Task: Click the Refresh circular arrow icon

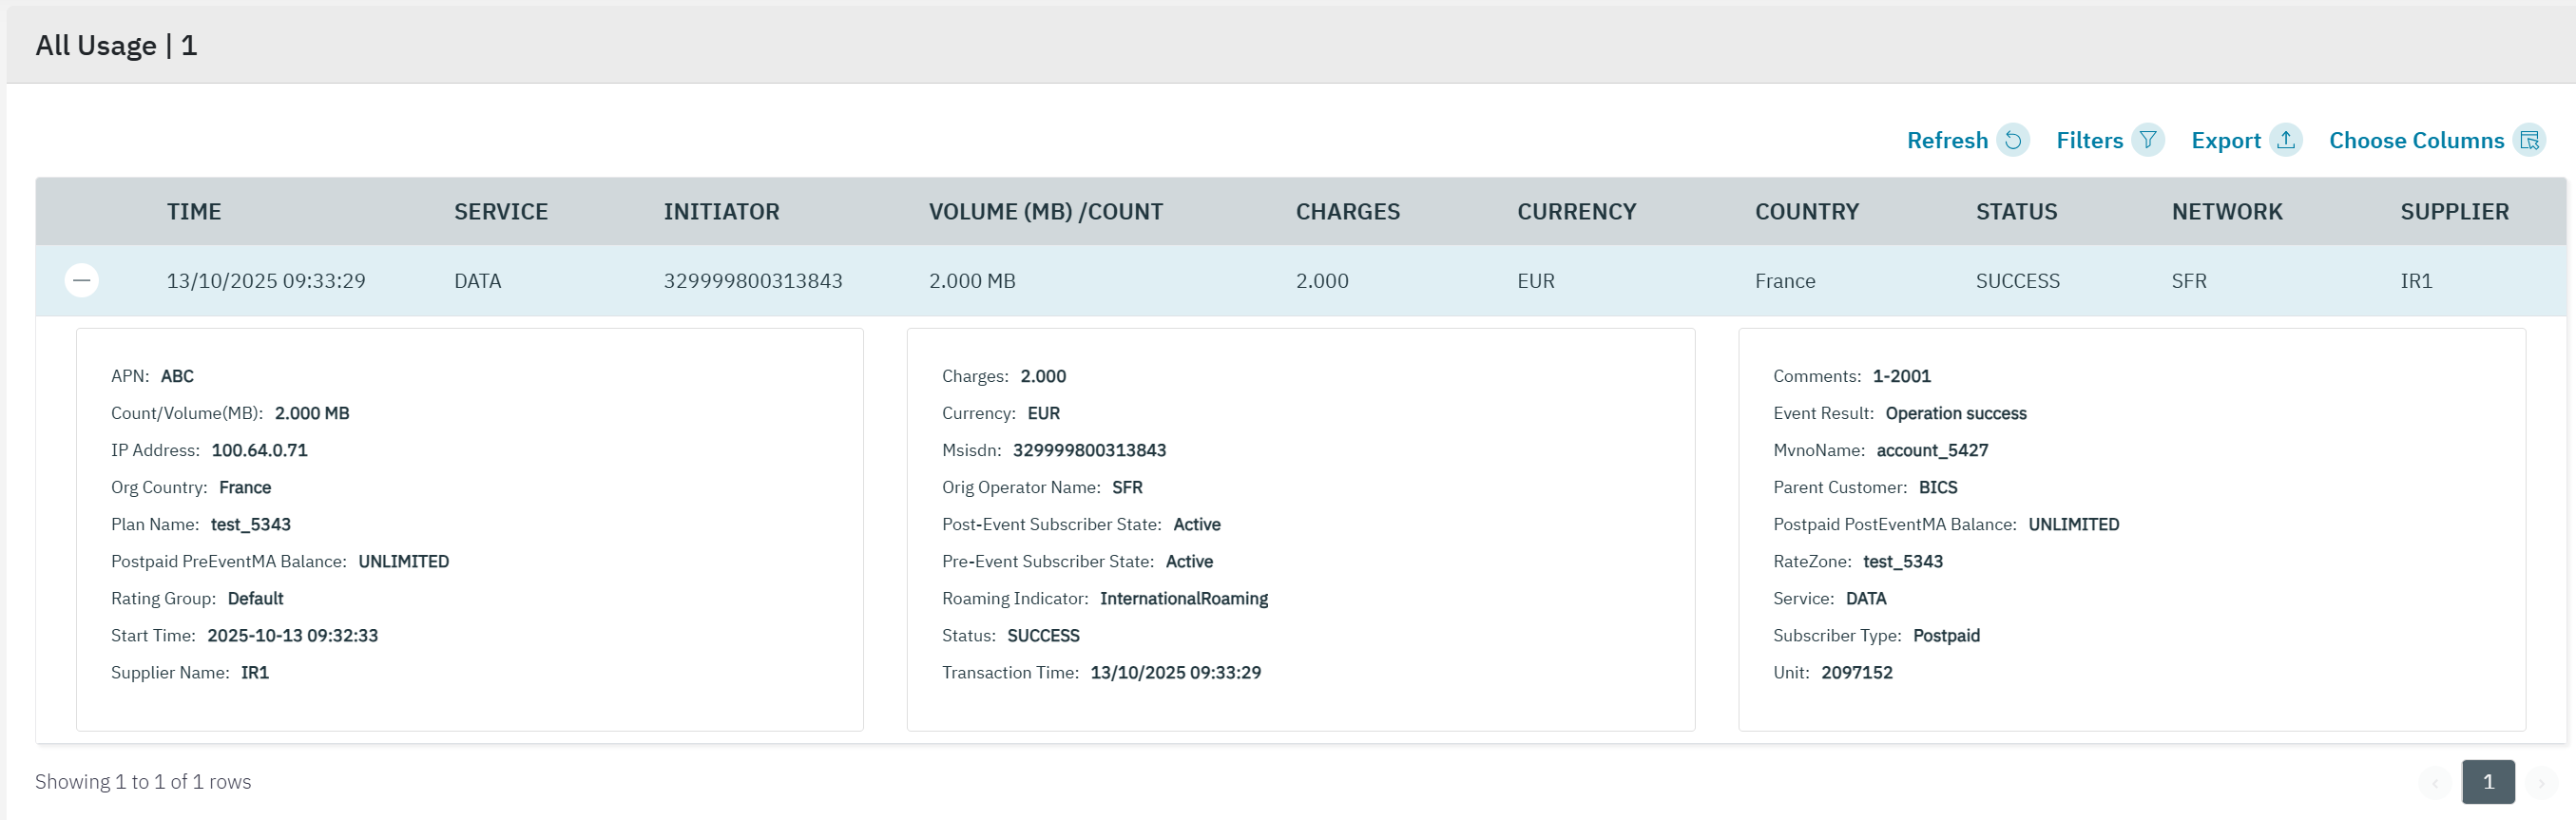Action: 2013,140
